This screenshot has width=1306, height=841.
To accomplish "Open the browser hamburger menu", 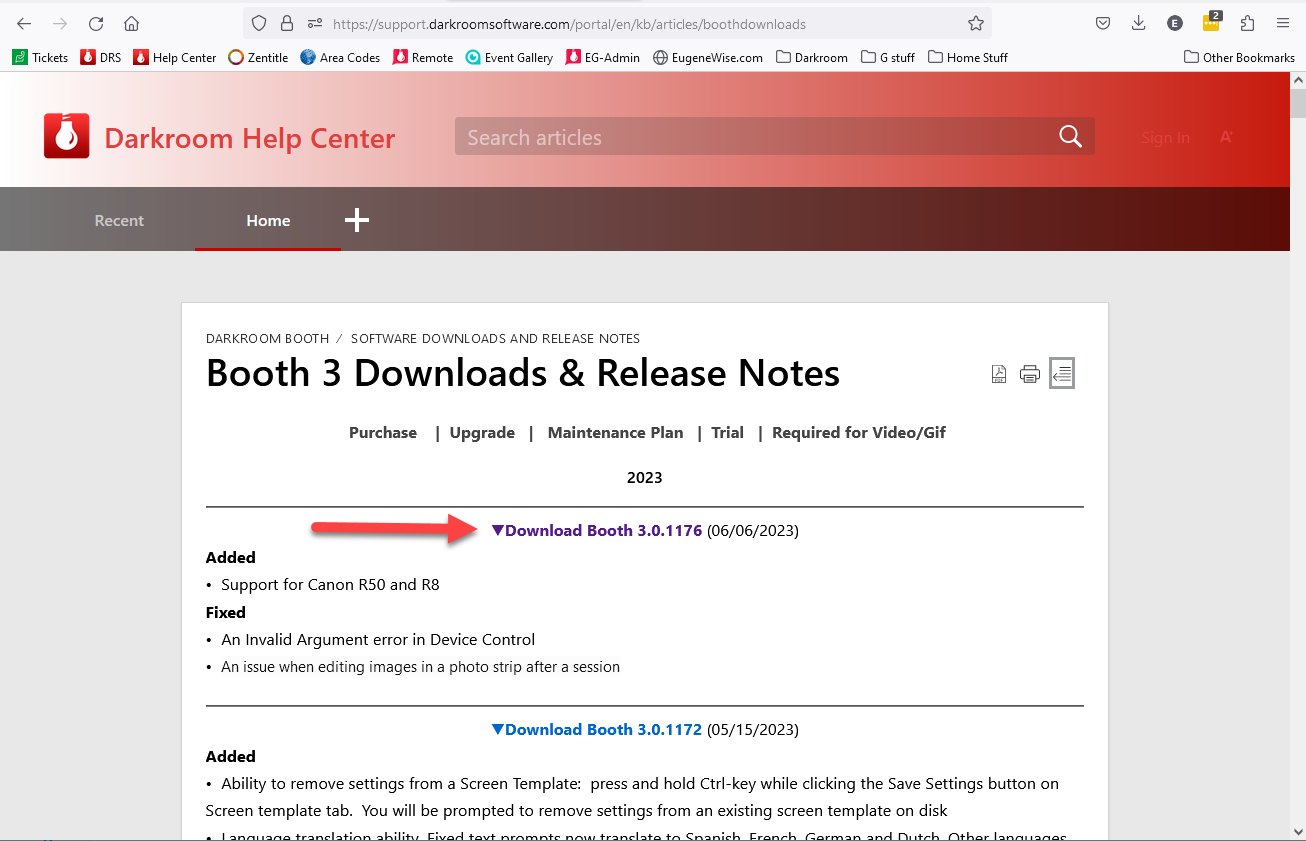I will click(1283, 23).
